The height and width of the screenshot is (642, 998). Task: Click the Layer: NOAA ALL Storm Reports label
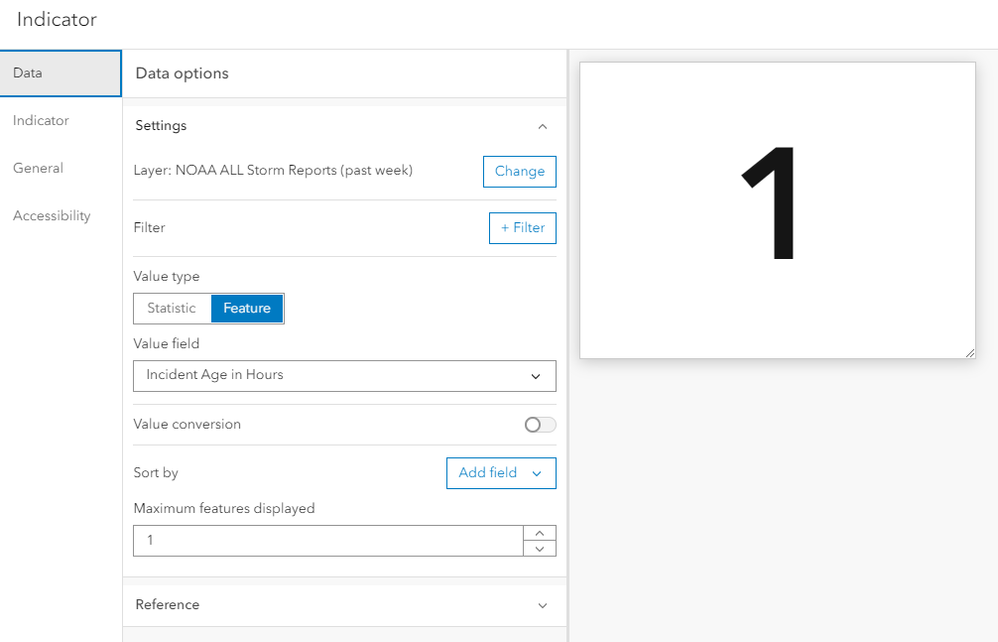[x=273, y=171]
